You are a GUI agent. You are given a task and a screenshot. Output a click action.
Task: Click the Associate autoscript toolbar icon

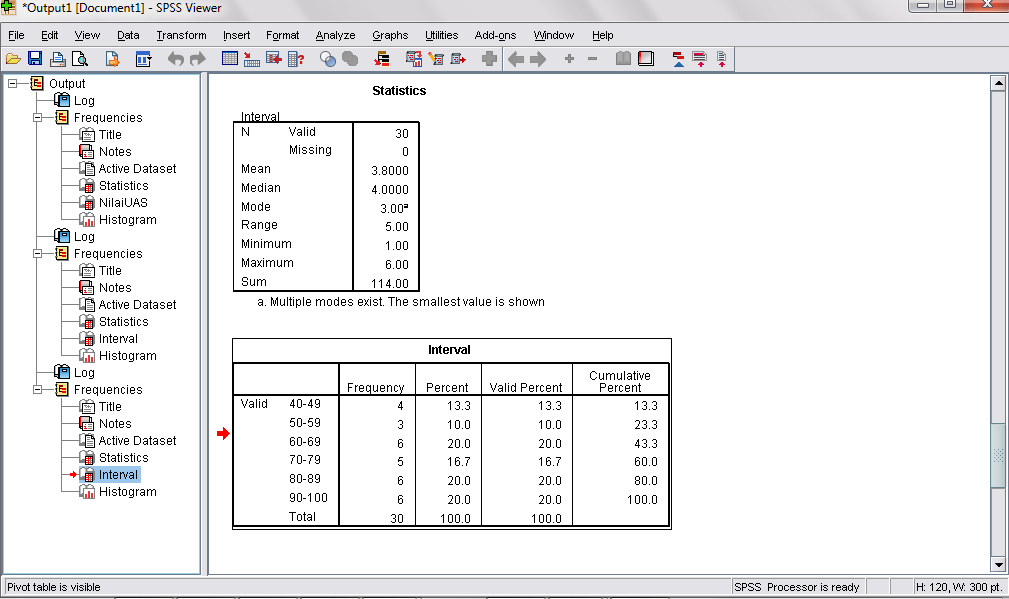point(414,59)
